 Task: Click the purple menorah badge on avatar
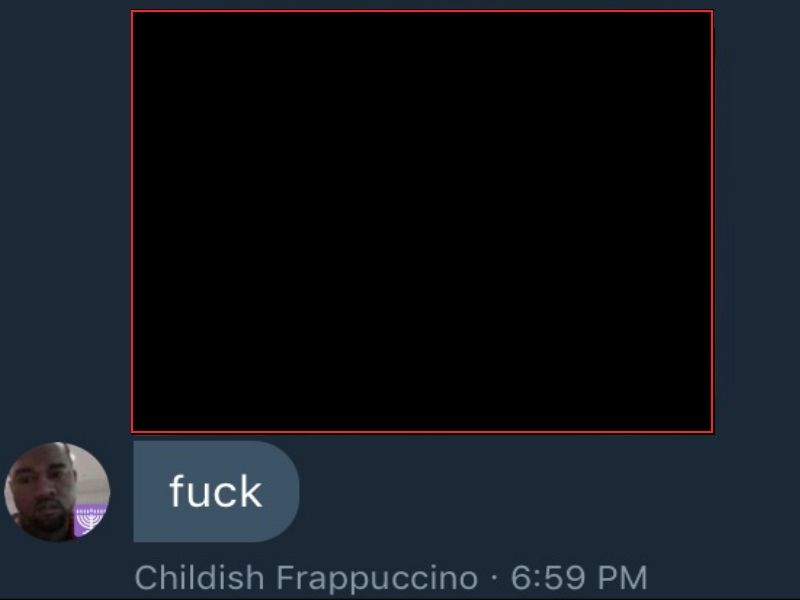click(90, 519)
